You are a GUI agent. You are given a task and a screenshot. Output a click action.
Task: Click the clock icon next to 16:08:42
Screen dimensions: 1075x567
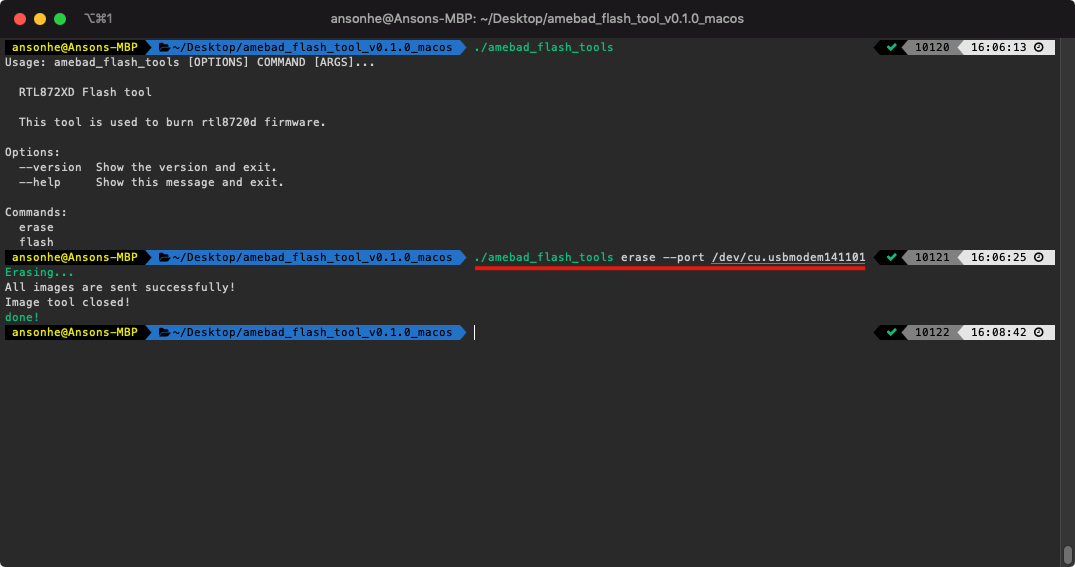click(1039, 333)
